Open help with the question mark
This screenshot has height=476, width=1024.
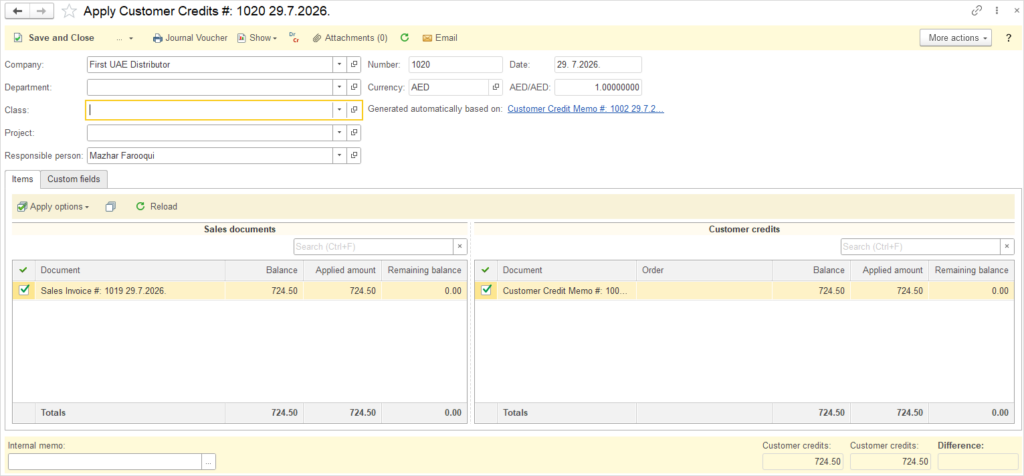coord(1008,38)
